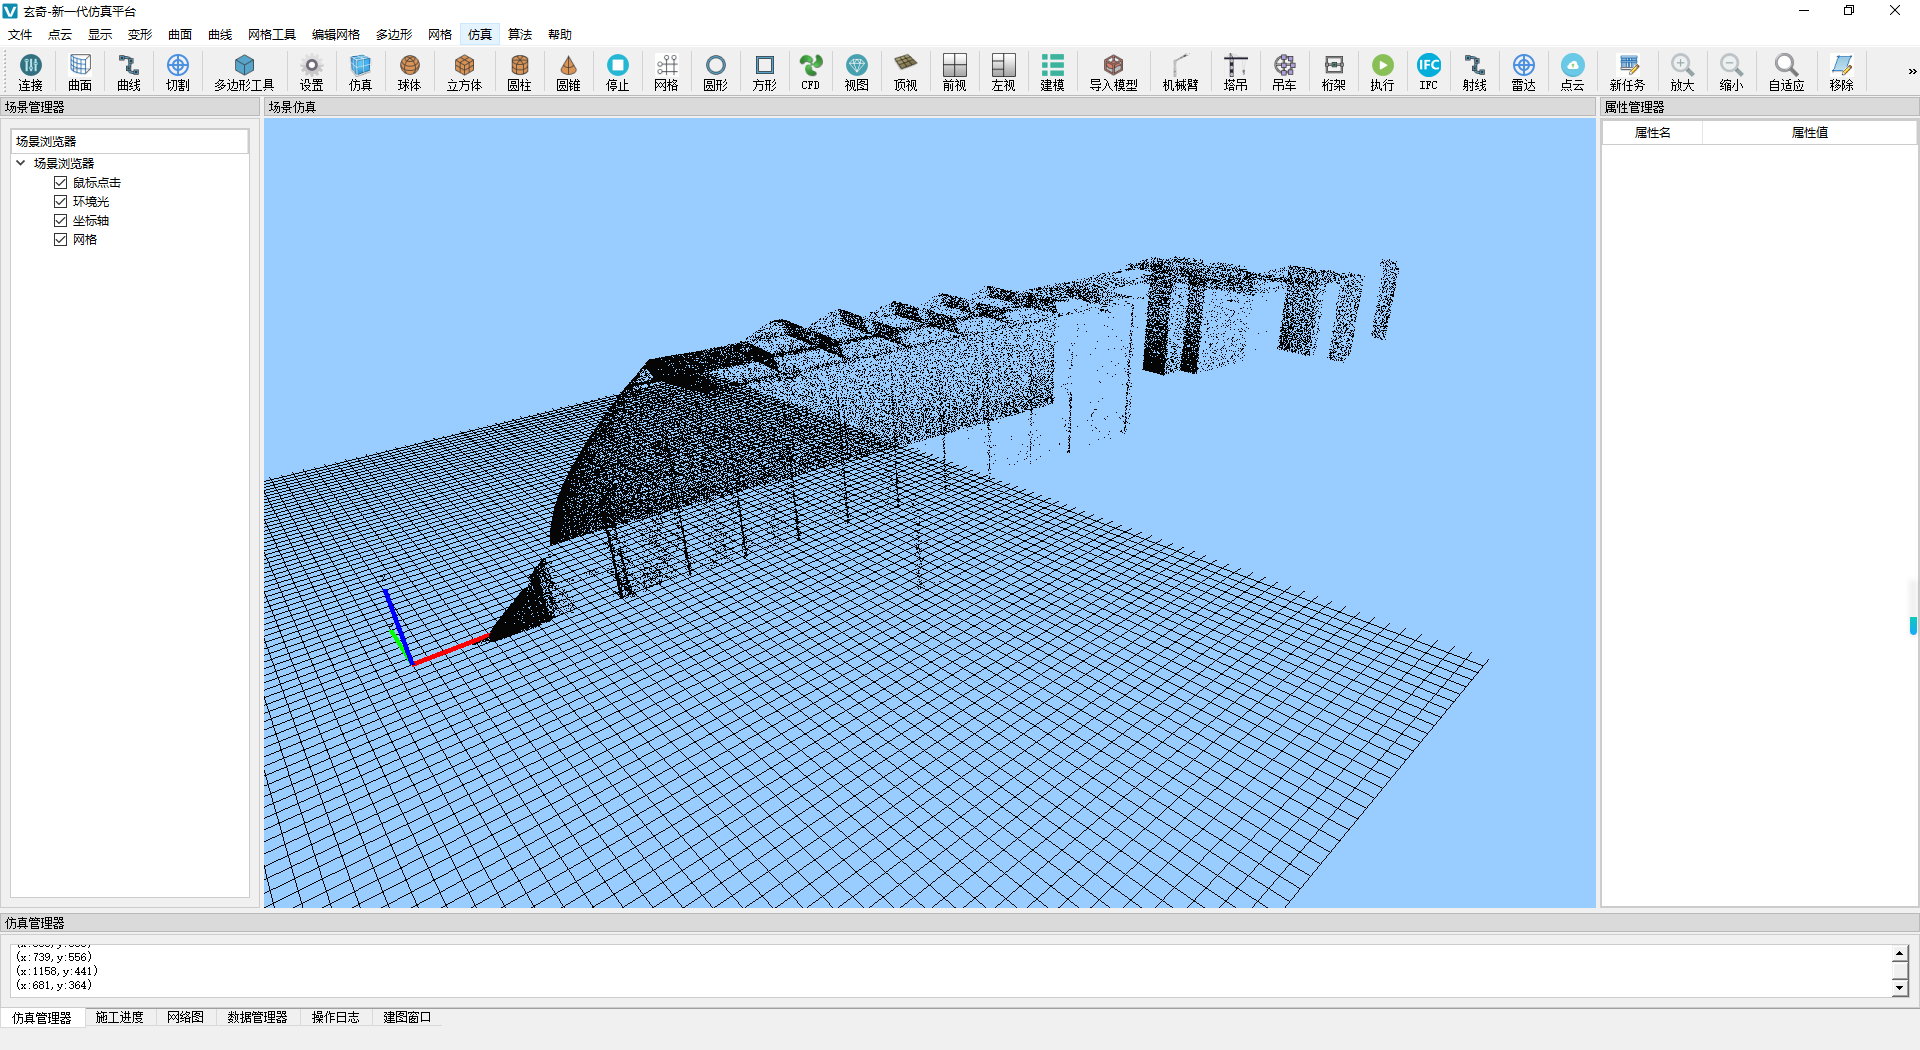Open the 编辑网格 edit mesh menu

336,35
